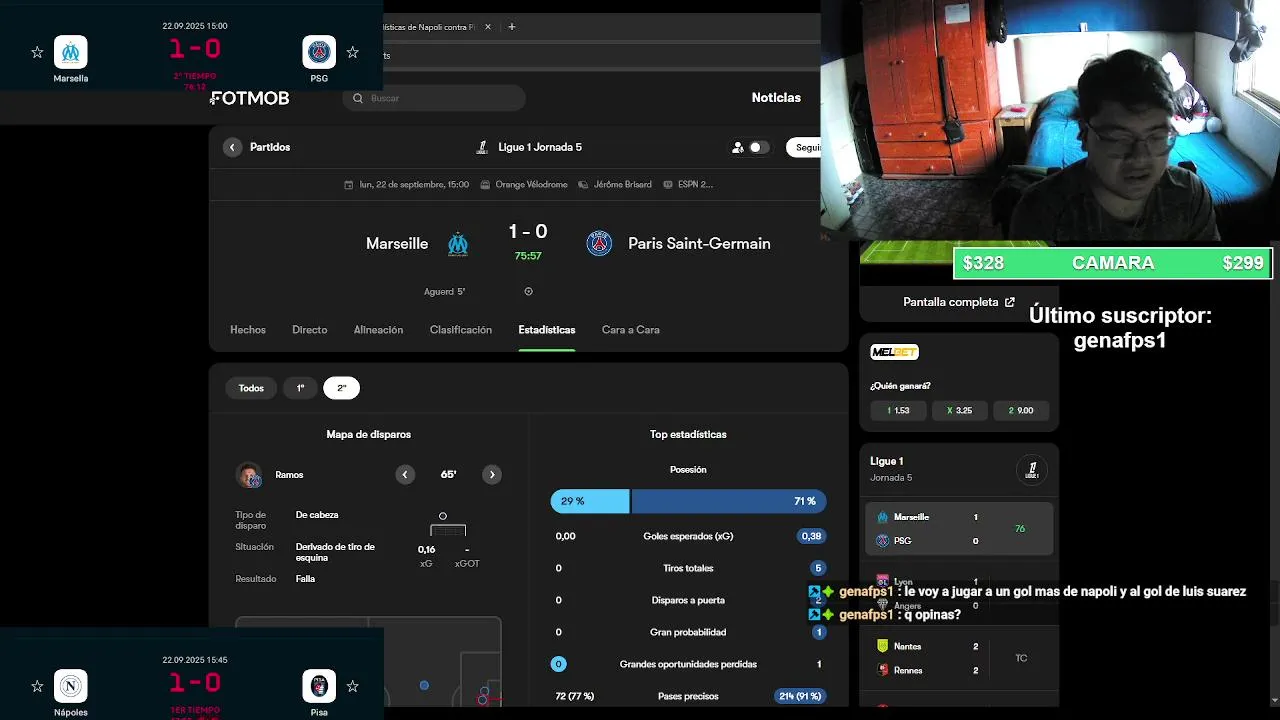Click Grandes oportunidades perdidas label
This screenshot has height=720, width=1280.
pos(688,664)
